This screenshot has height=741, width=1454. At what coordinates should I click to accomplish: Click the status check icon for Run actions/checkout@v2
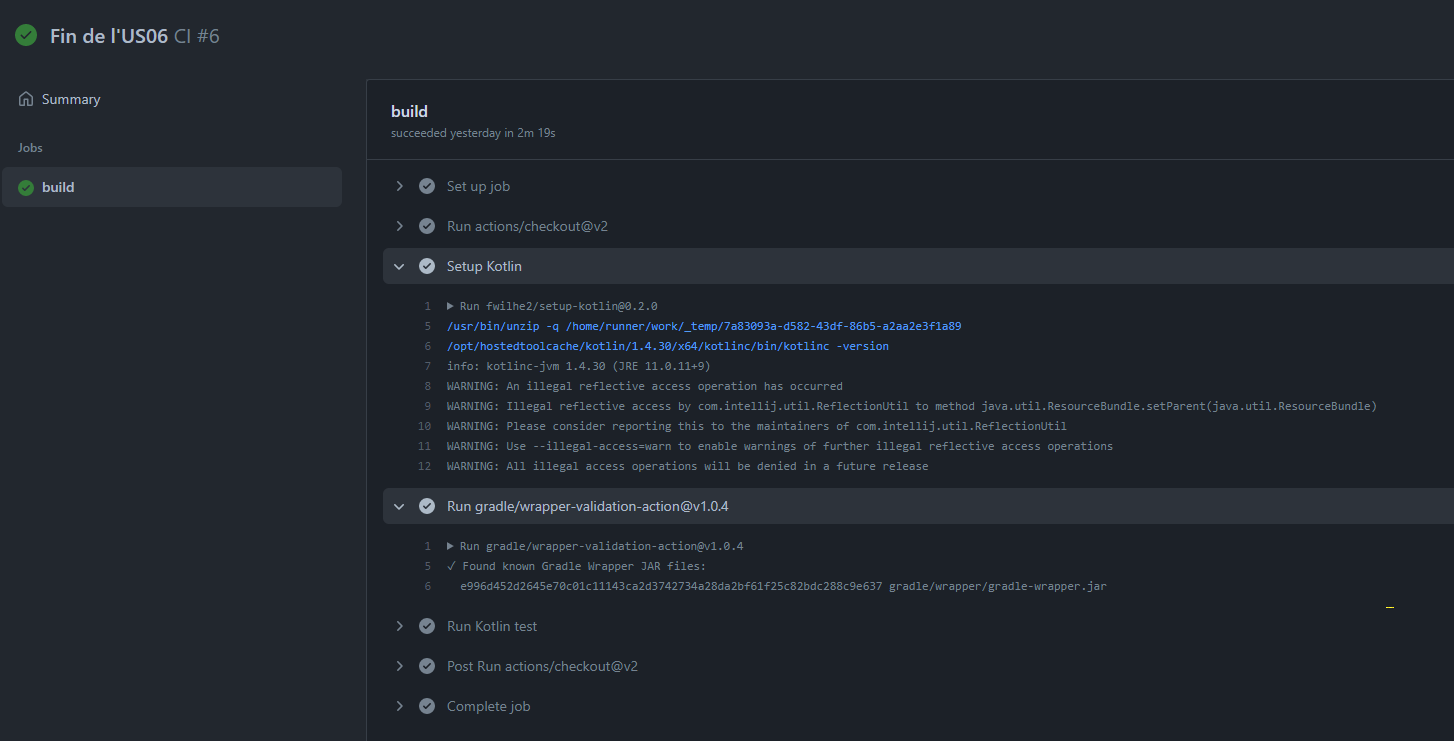427,226
